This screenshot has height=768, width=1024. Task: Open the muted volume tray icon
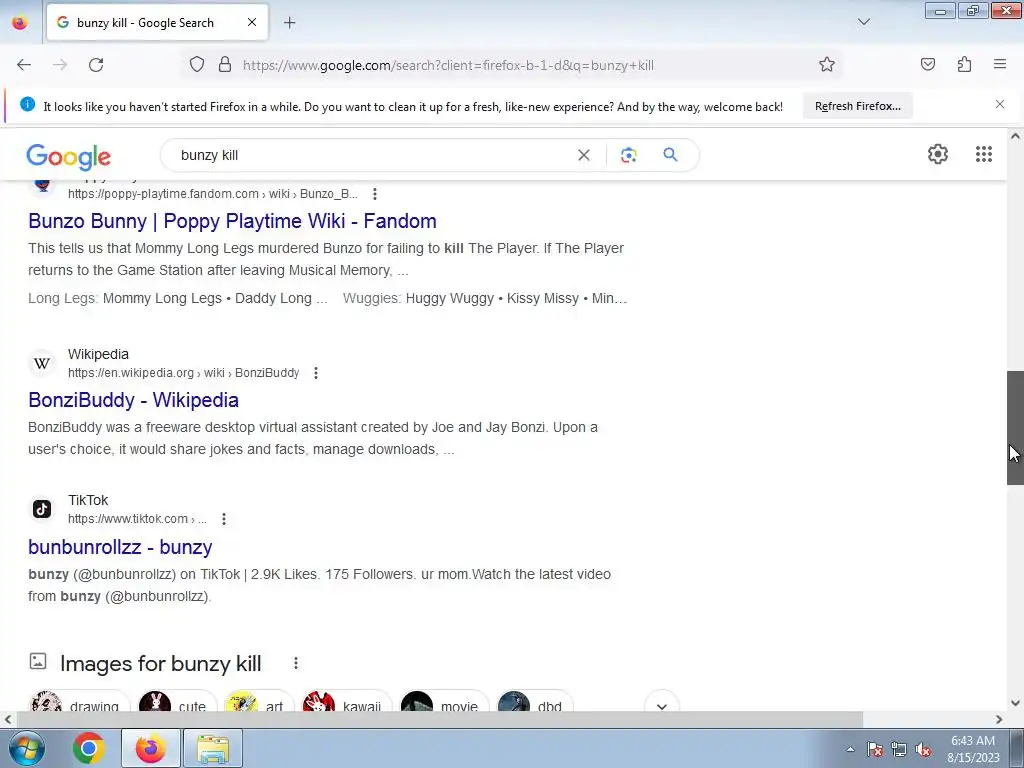923,750
